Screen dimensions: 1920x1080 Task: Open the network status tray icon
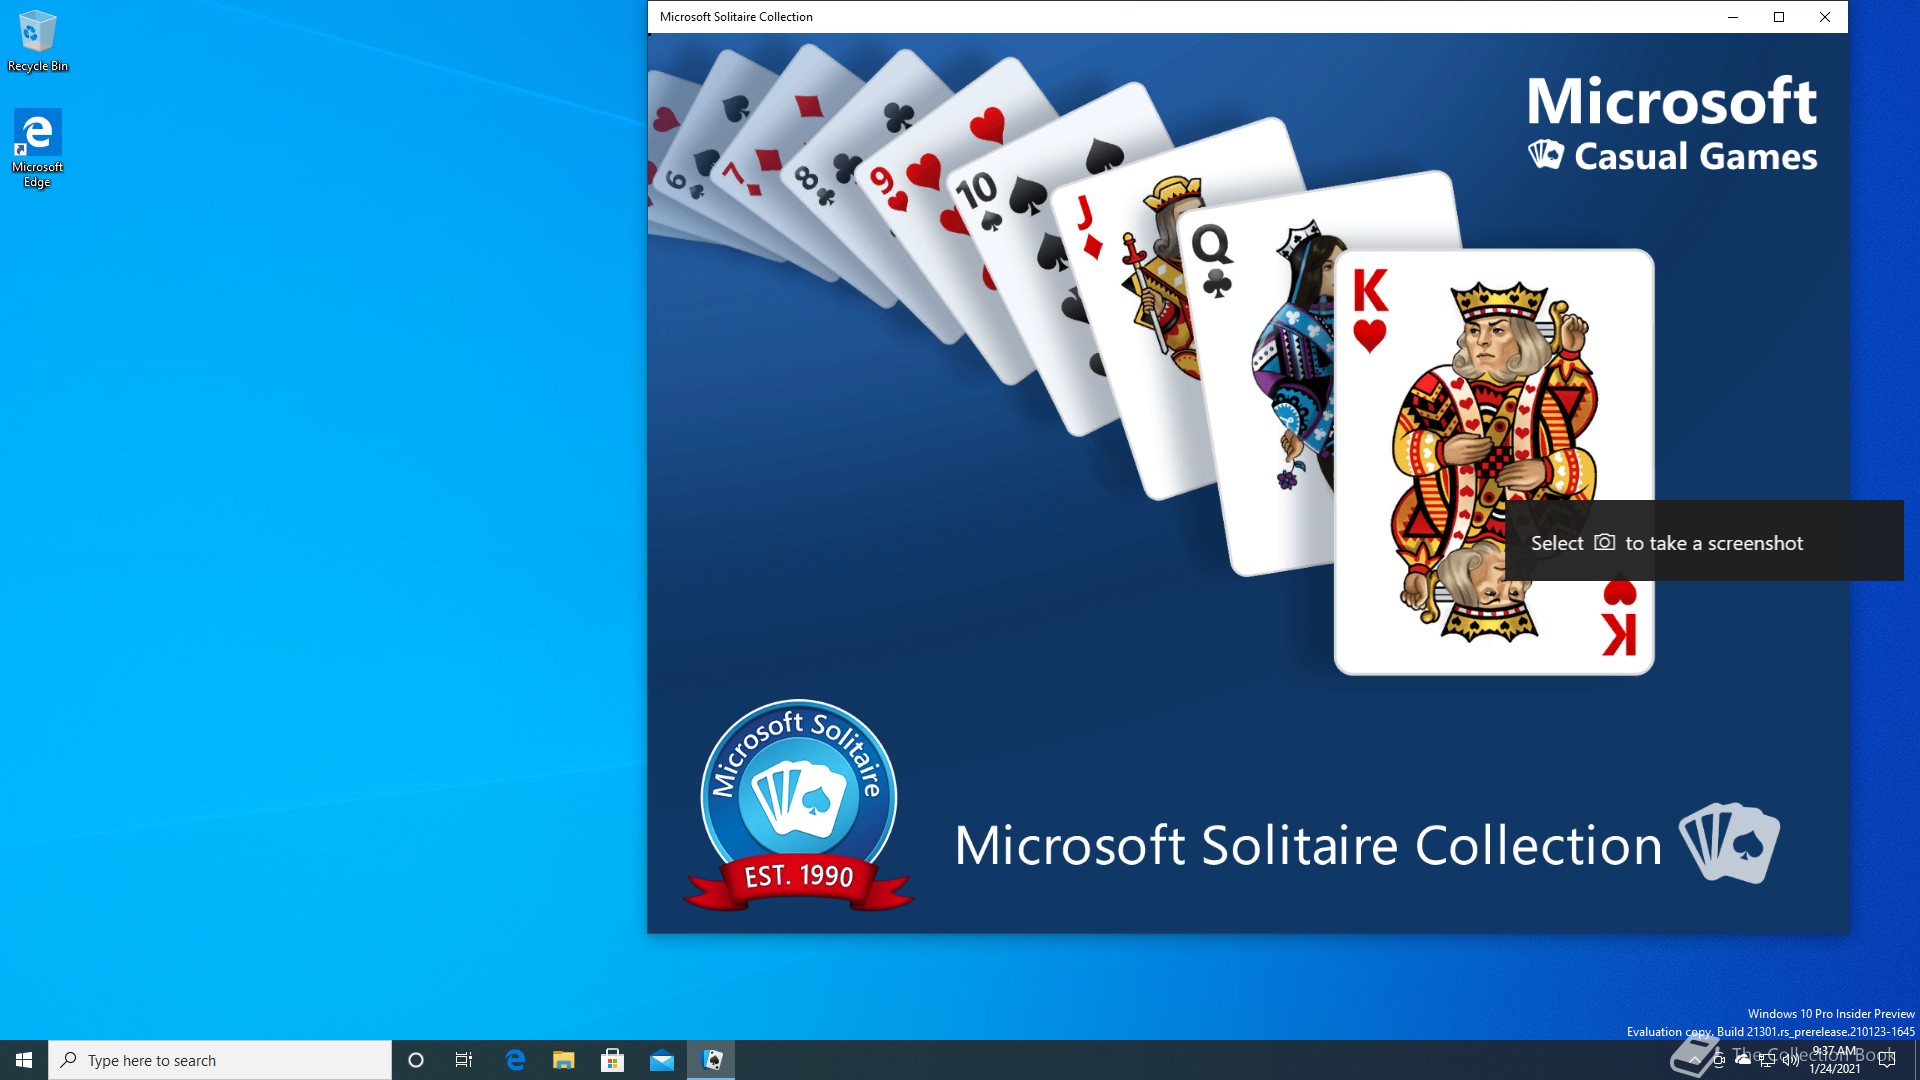click(1767, 1060)
